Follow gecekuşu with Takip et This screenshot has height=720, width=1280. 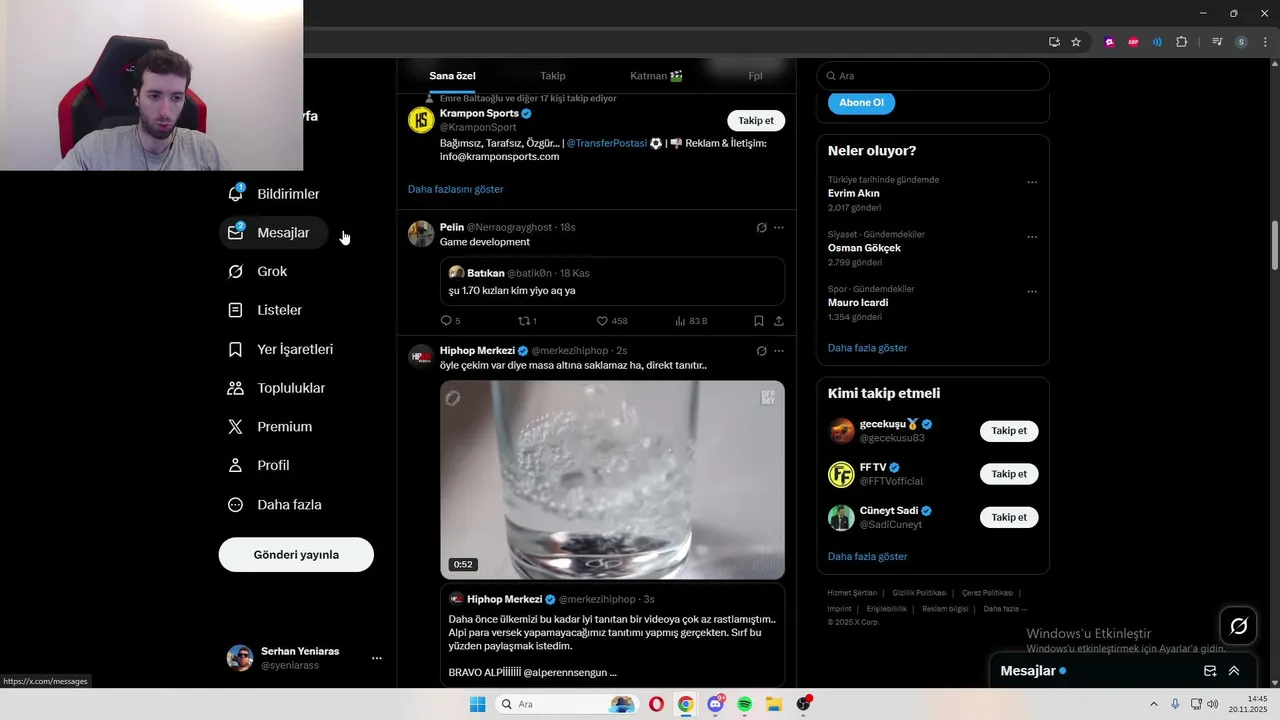click(x=1009, y=431)
